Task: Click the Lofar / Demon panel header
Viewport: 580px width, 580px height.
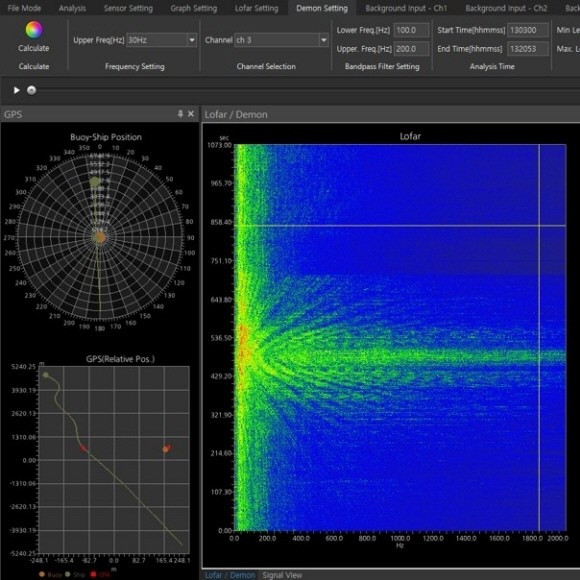Action: 236,115
